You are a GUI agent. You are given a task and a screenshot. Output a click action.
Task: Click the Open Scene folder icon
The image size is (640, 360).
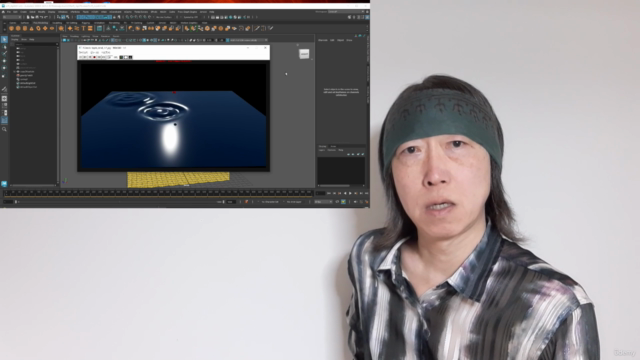[32, 17]
